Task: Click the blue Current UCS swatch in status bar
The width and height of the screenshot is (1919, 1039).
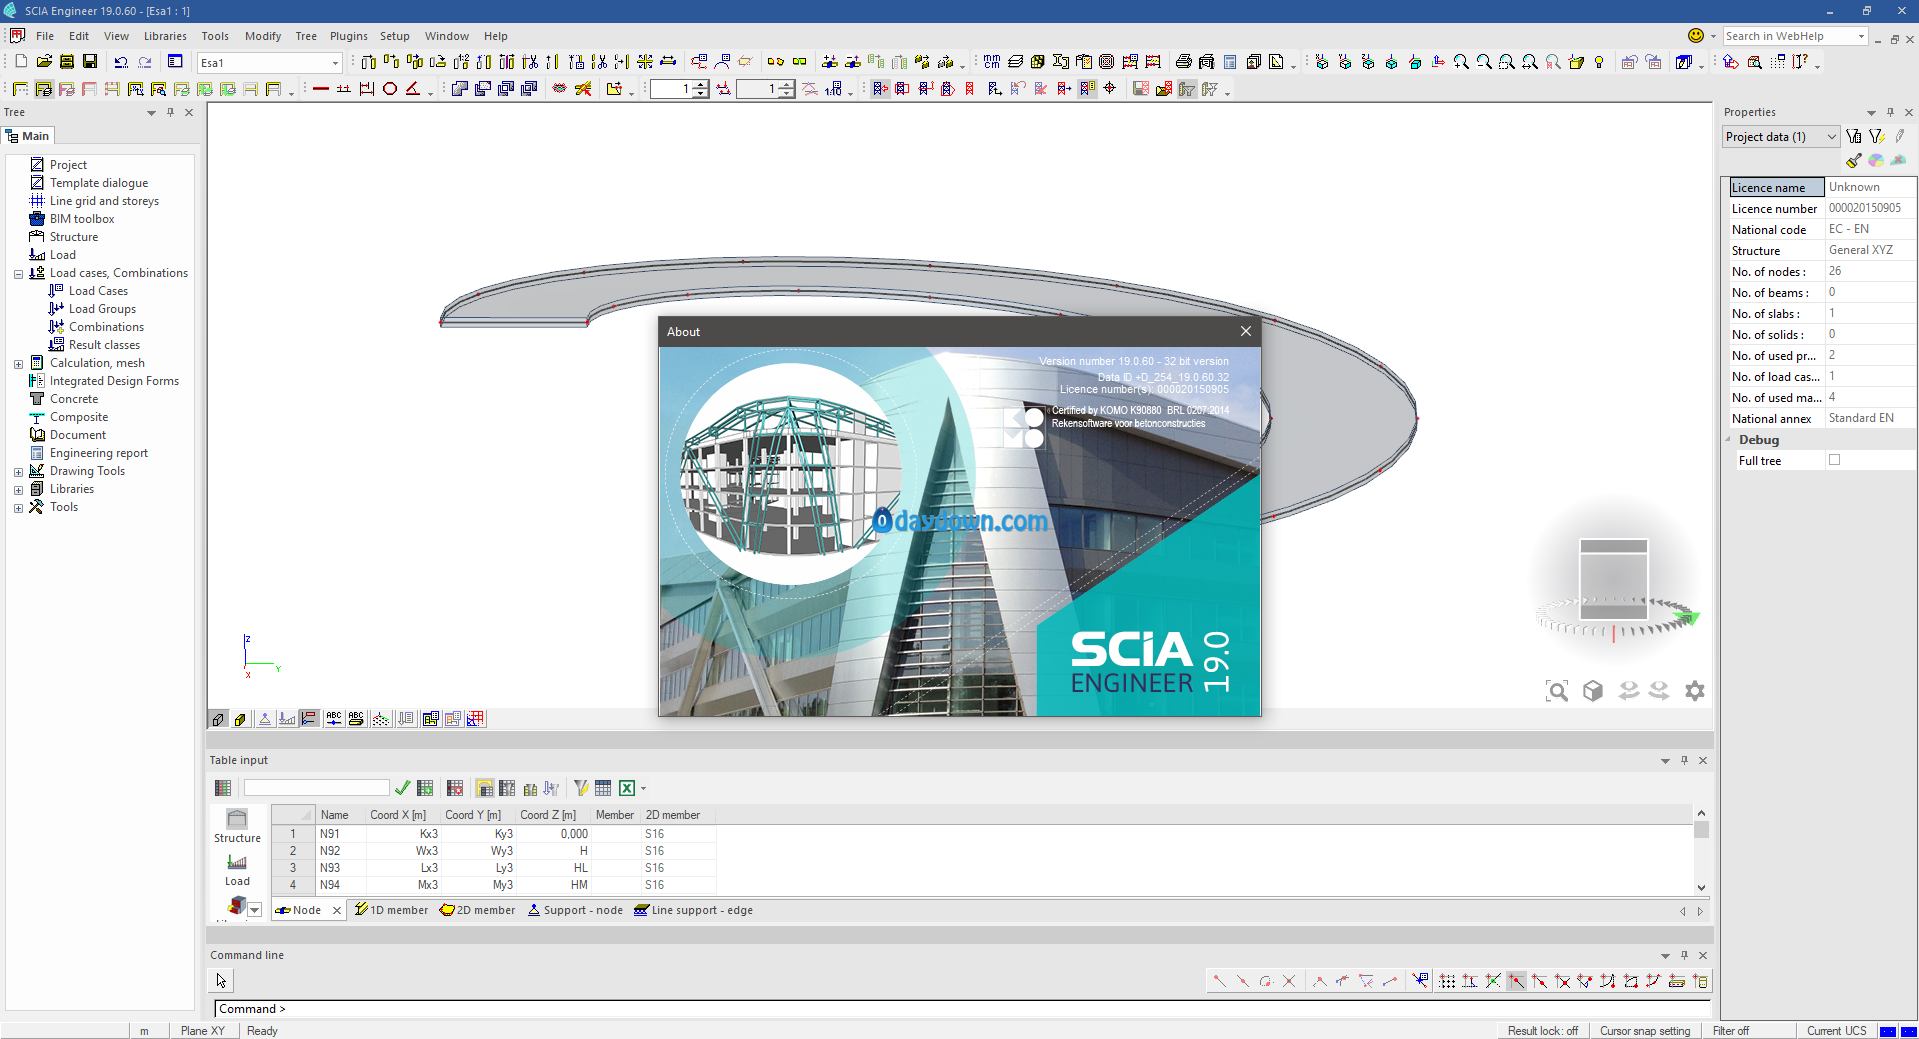Action: coord(1888,1031)
